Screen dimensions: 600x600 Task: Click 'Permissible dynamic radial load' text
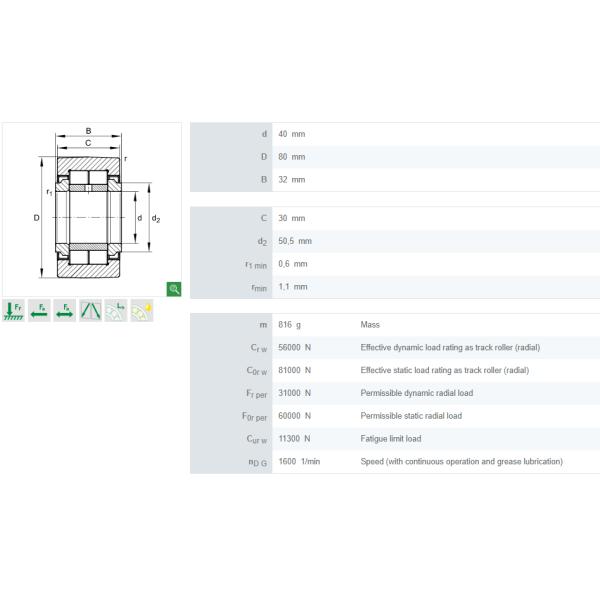click(416, 393)
